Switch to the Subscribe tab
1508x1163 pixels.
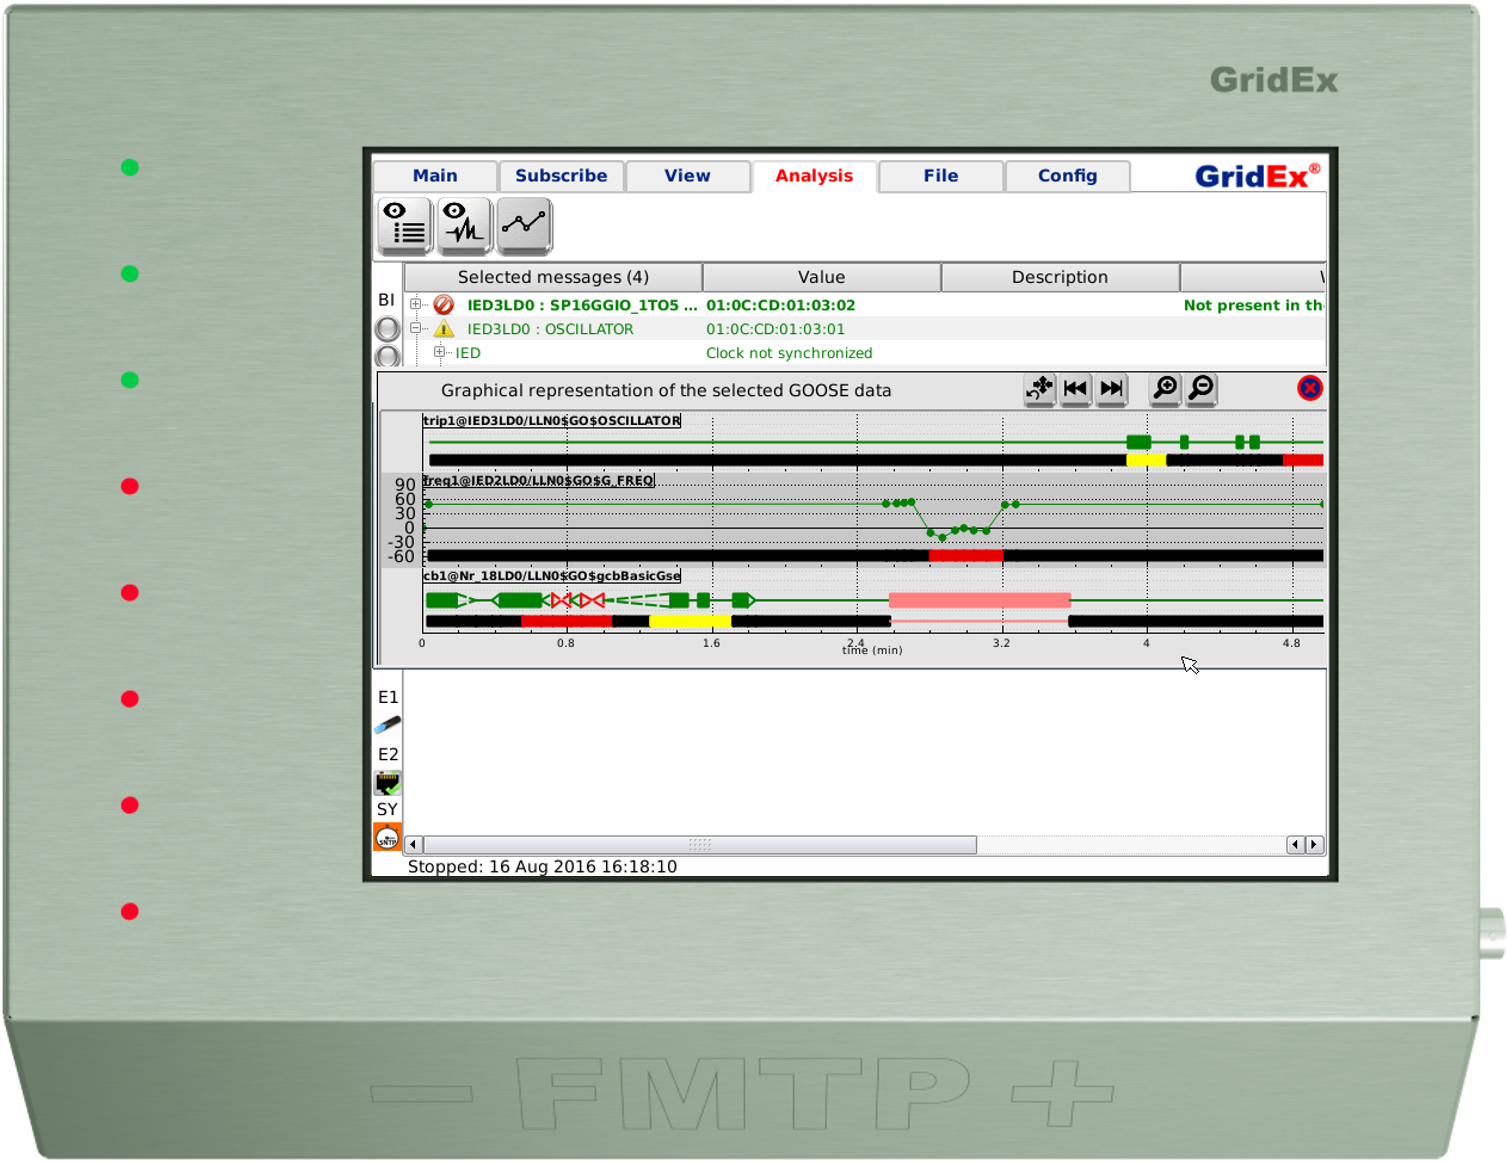pyautogui.click(x=561, y=176)
